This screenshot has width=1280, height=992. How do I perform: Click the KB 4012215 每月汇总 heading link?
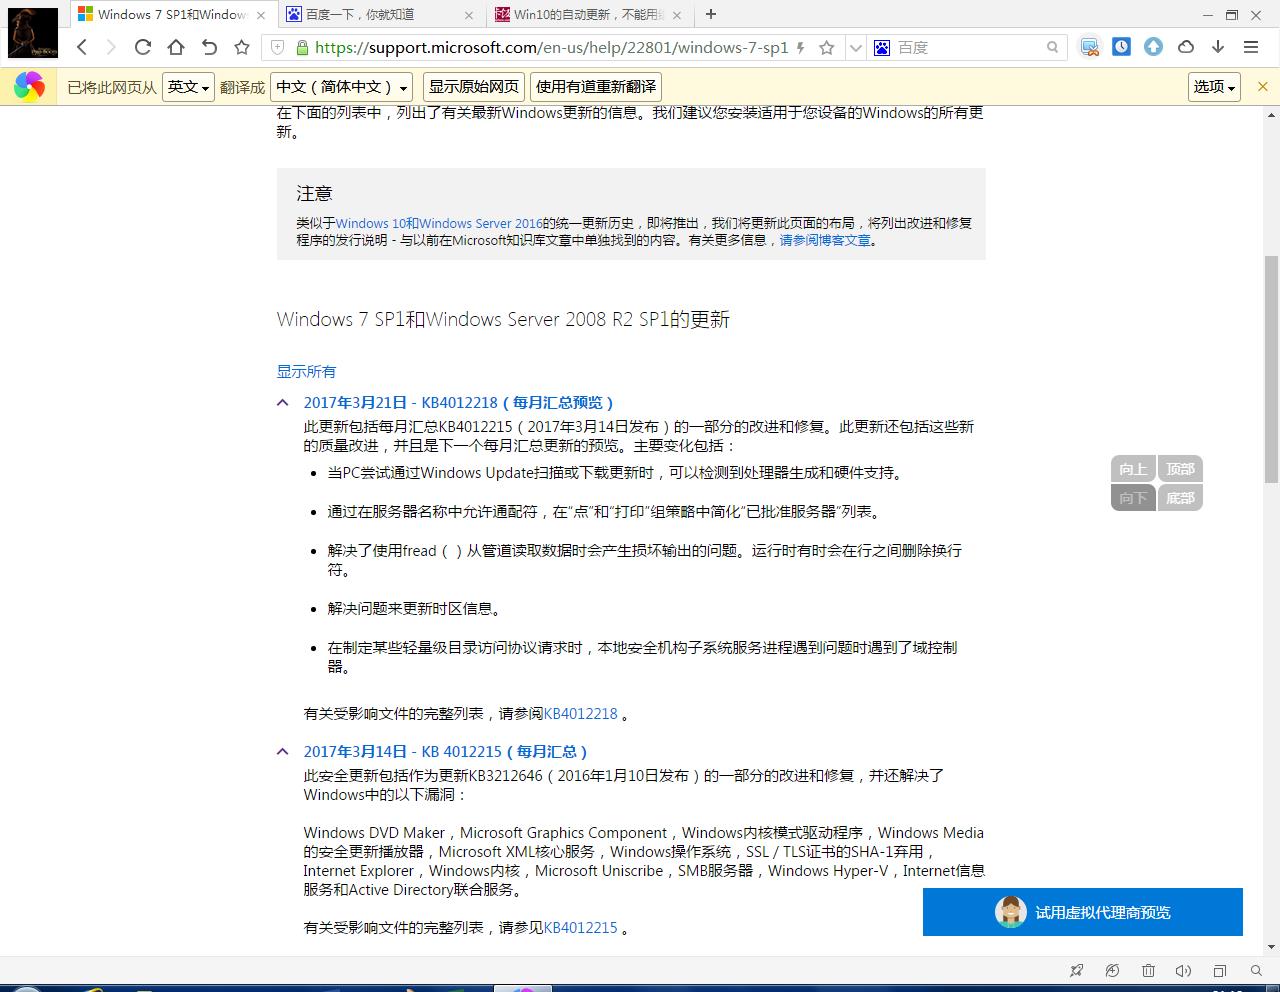(x=446, y=751)
